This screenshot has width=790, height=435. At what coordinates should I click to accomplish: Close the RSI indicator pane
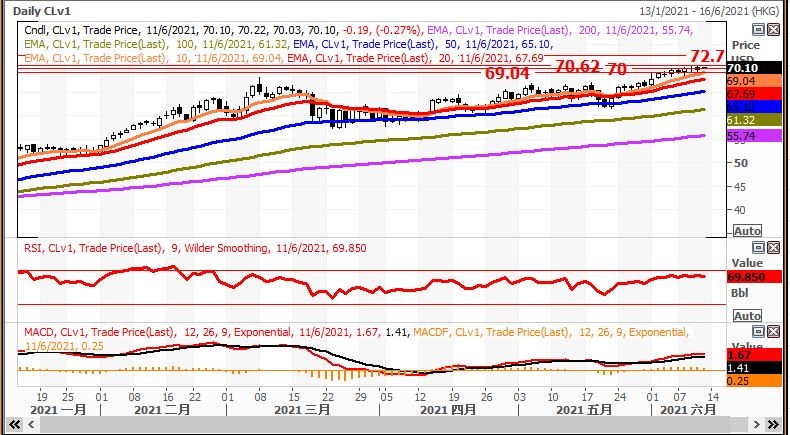[x=771, y=246]
